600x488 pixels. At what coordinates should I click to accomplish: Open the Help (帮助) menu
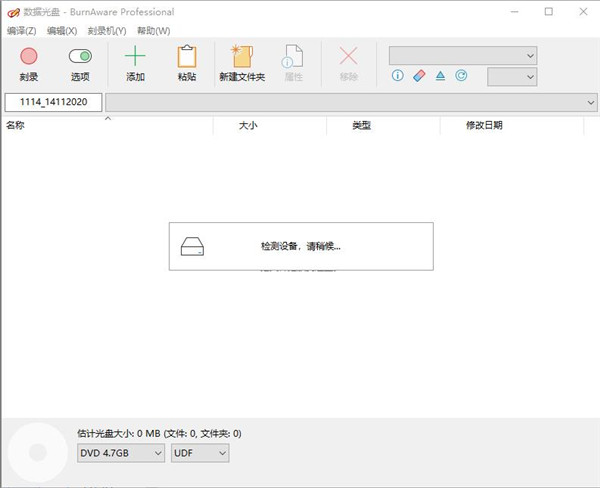[153, 31]
